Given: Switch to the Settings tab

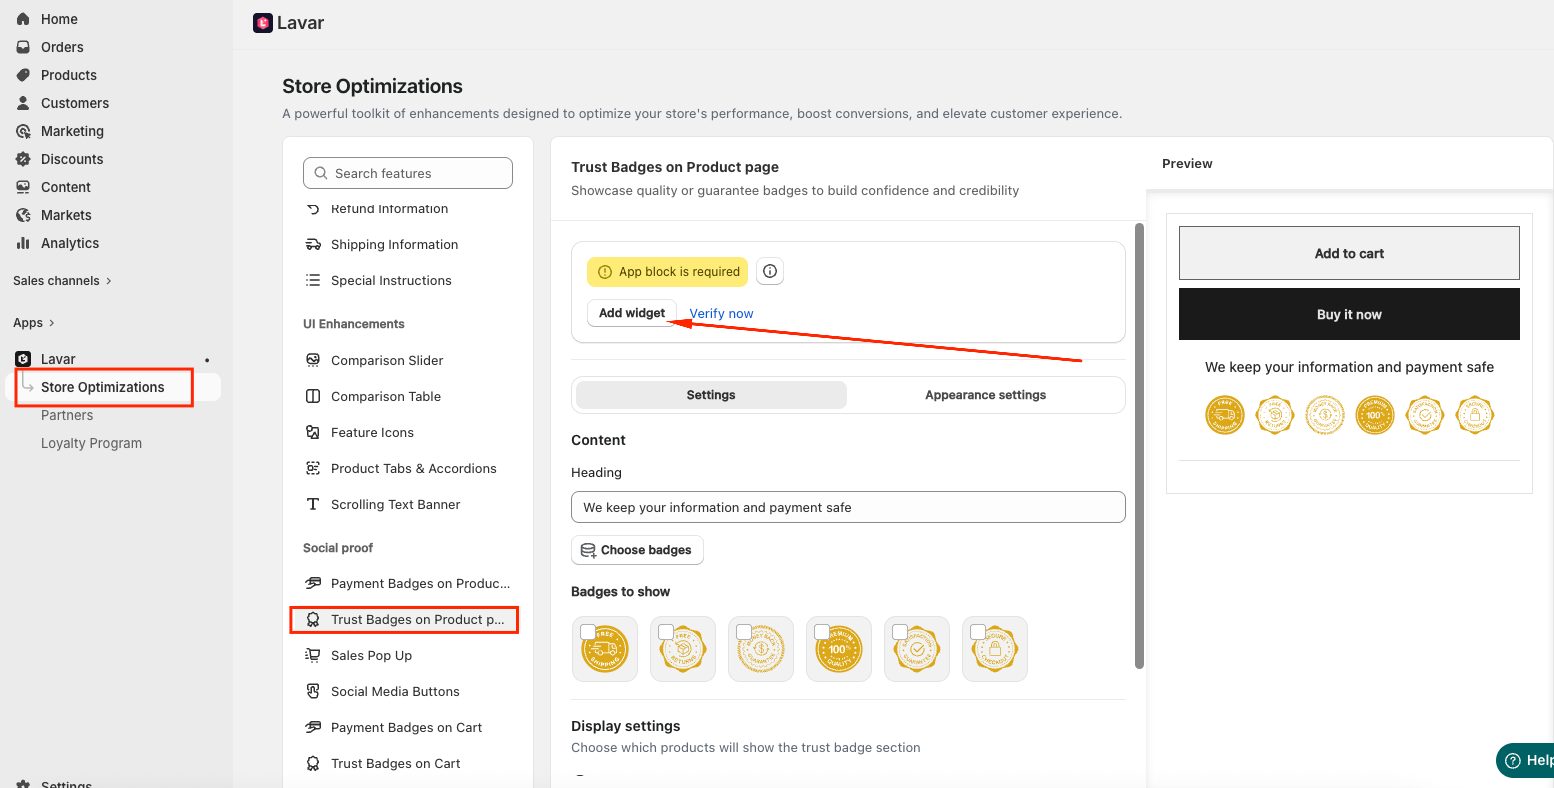Looking at the screenshot, I should point(711,395).
